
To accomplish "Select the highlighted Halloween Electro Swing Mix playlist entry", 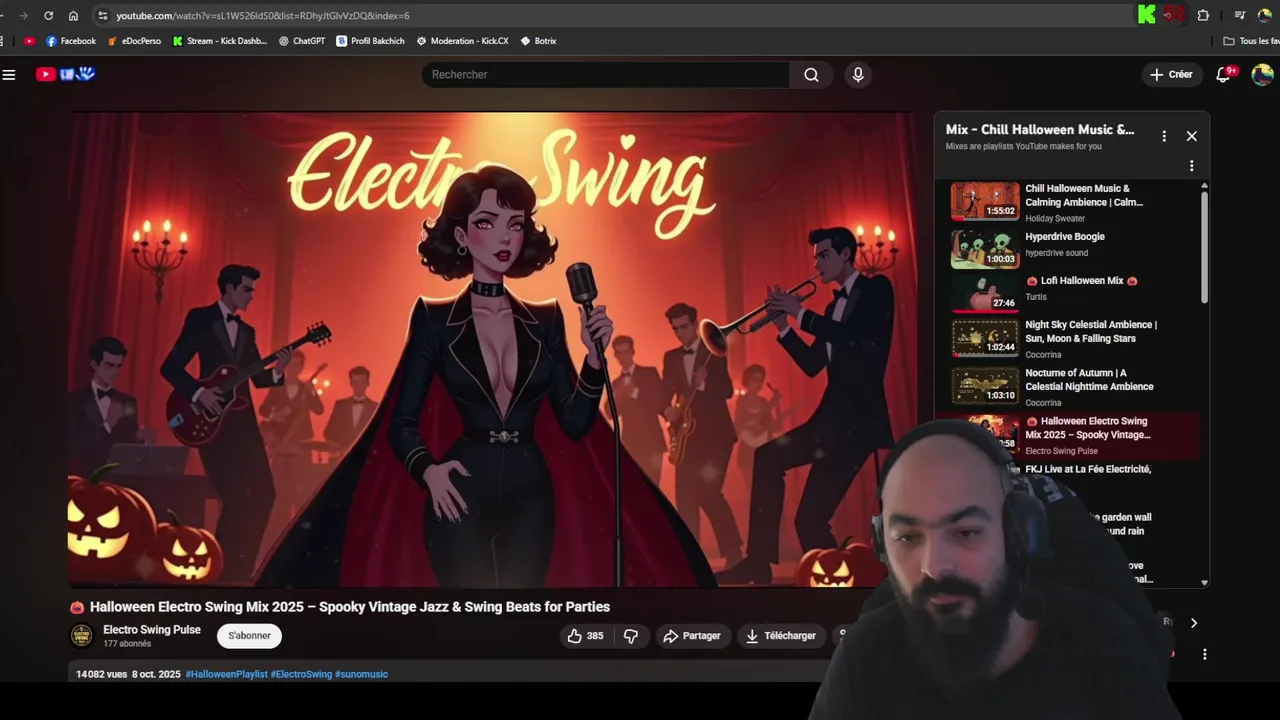I will 1068,435.
